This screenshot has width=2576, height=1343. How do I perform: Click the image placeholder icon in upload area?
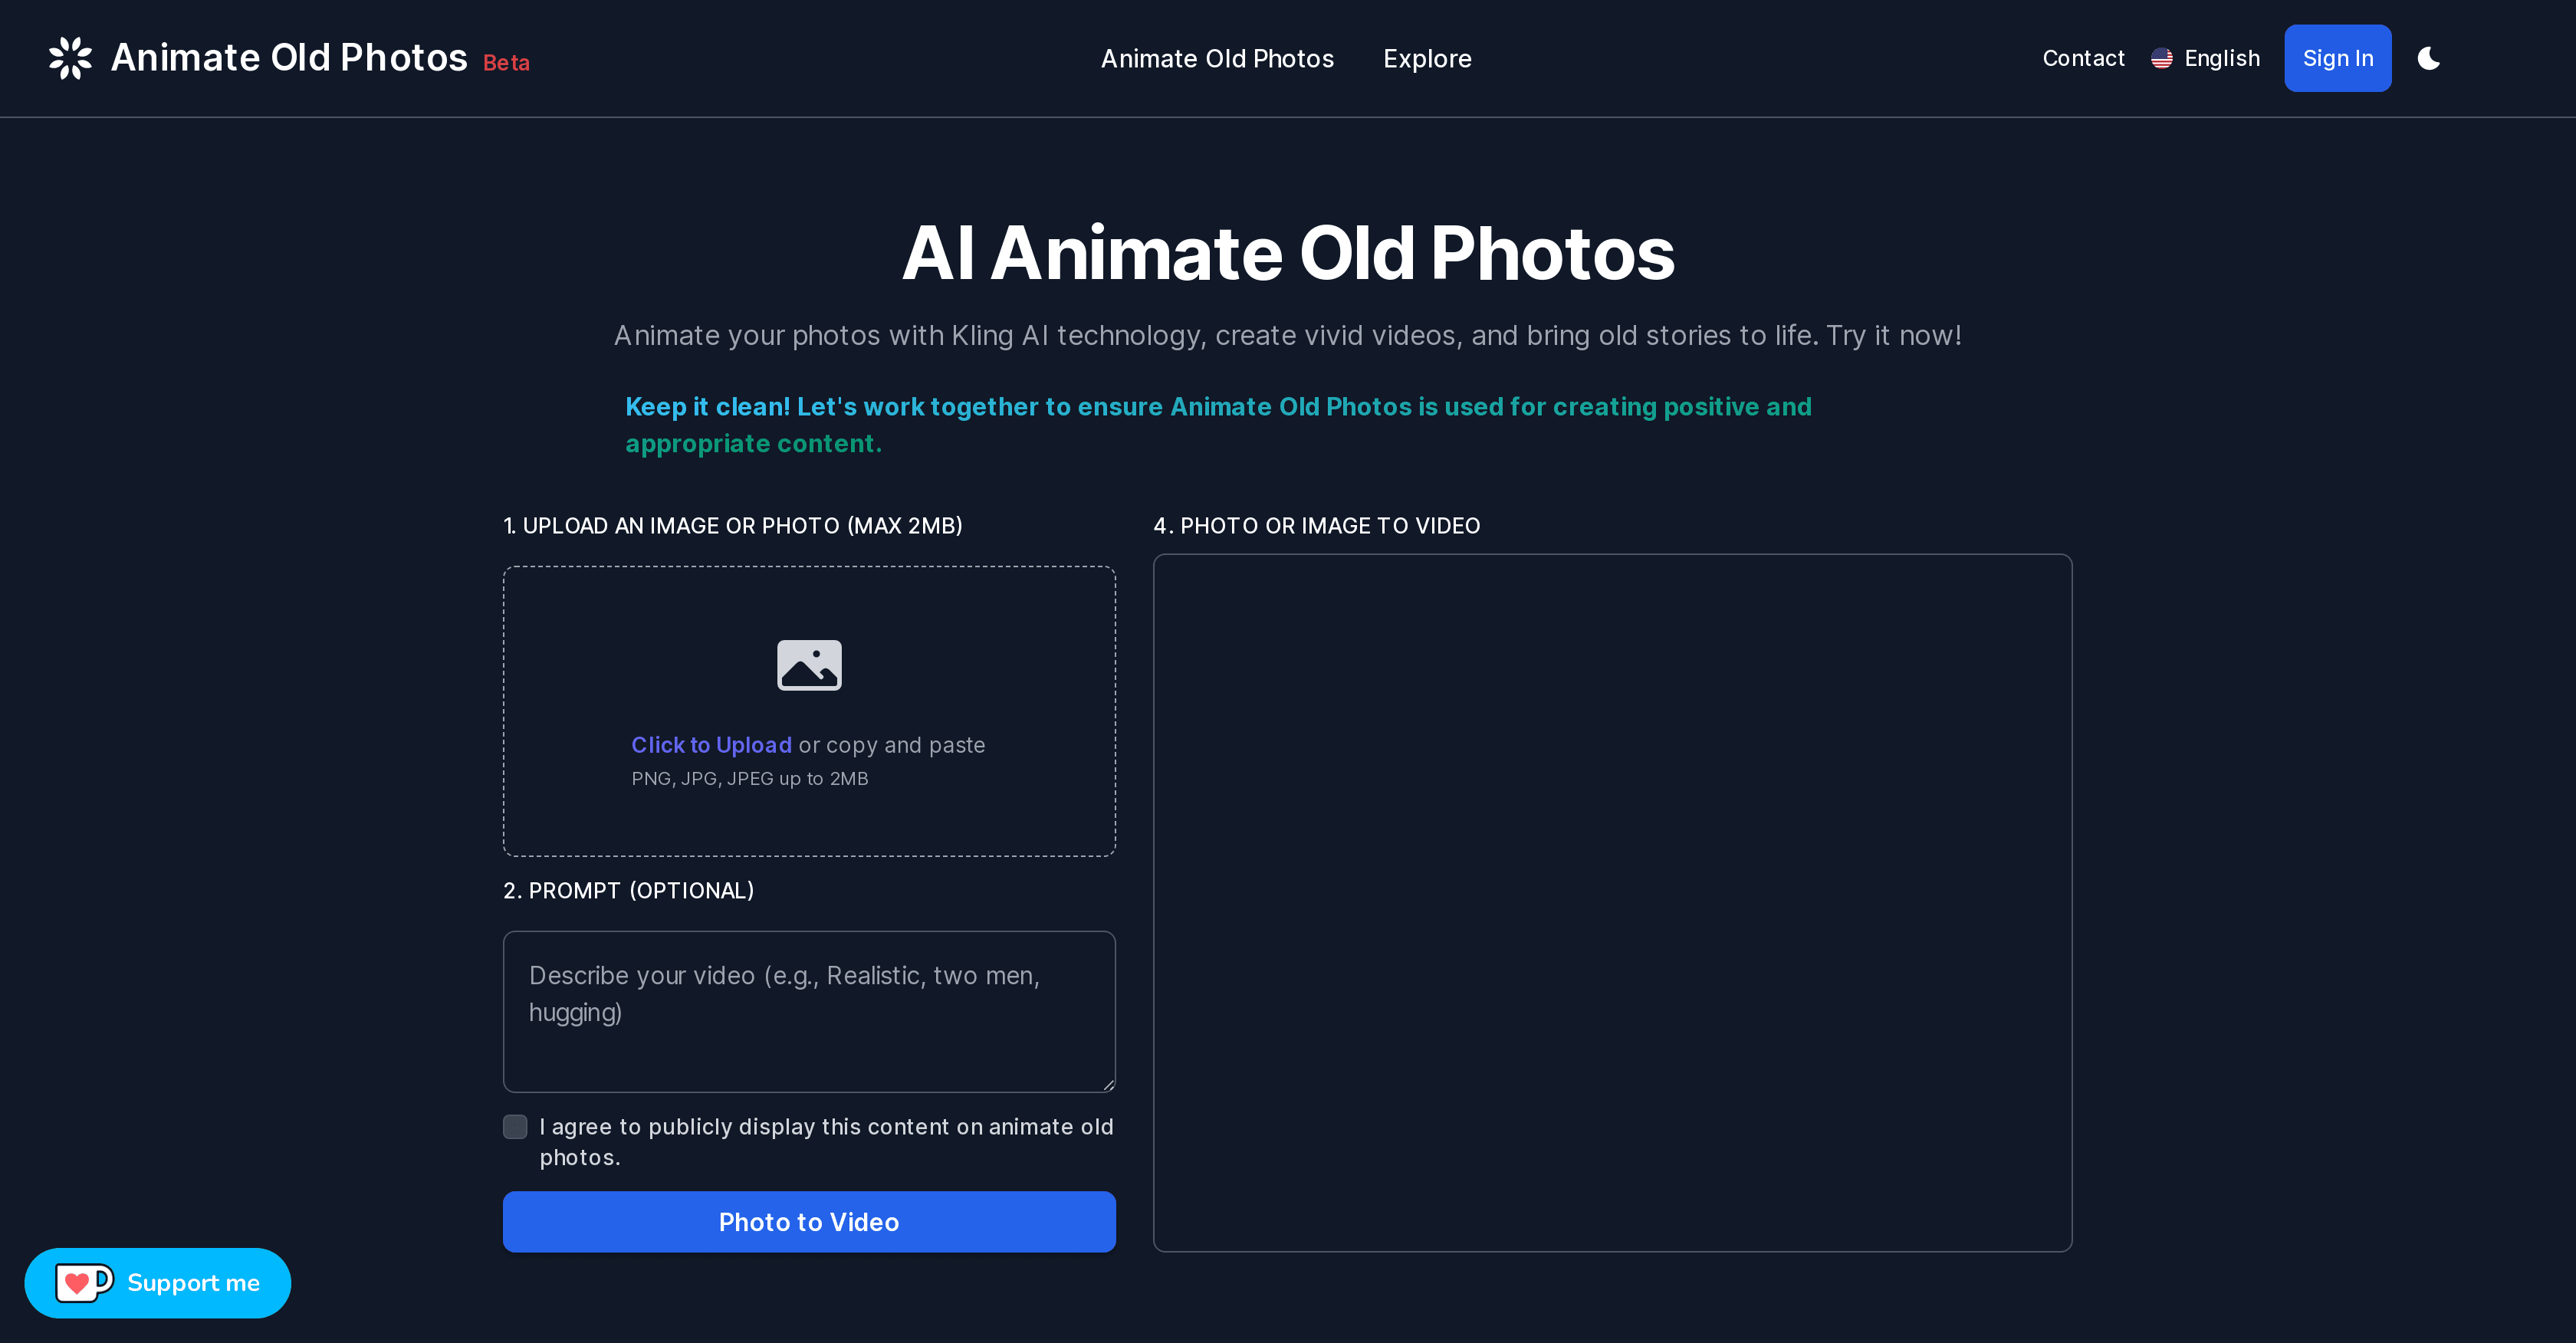pos(809,664)
